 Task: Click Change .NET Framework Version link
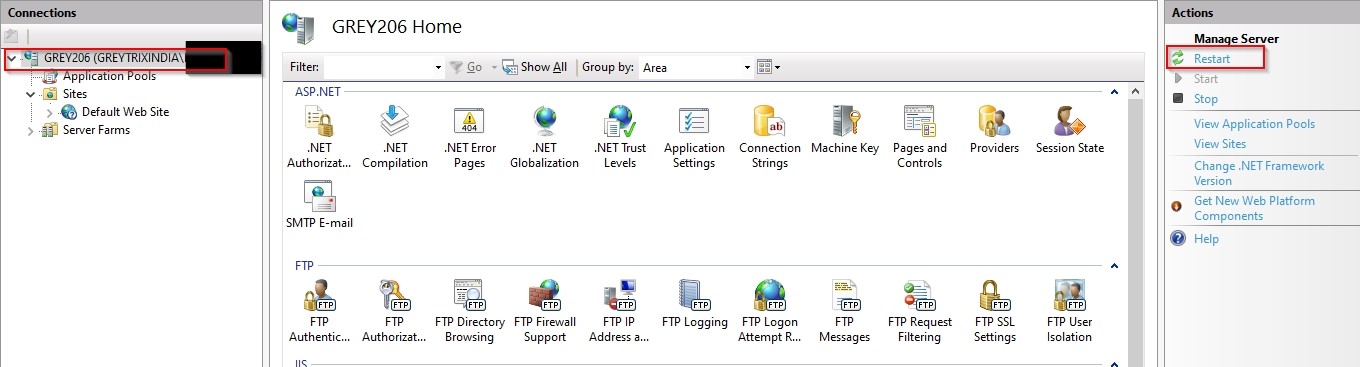(1258, 174)
